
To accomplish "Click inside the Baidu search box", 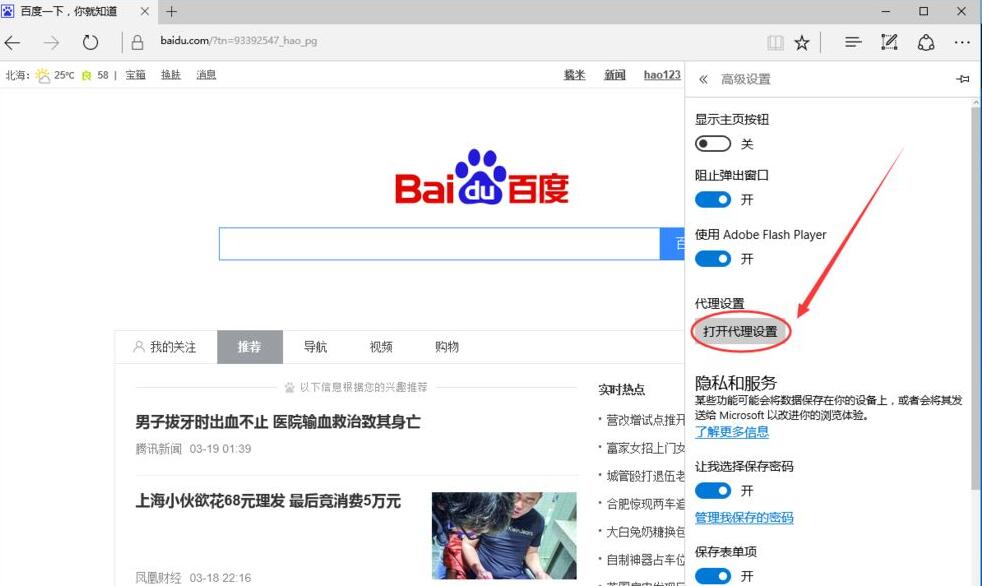I will (440, 243).
